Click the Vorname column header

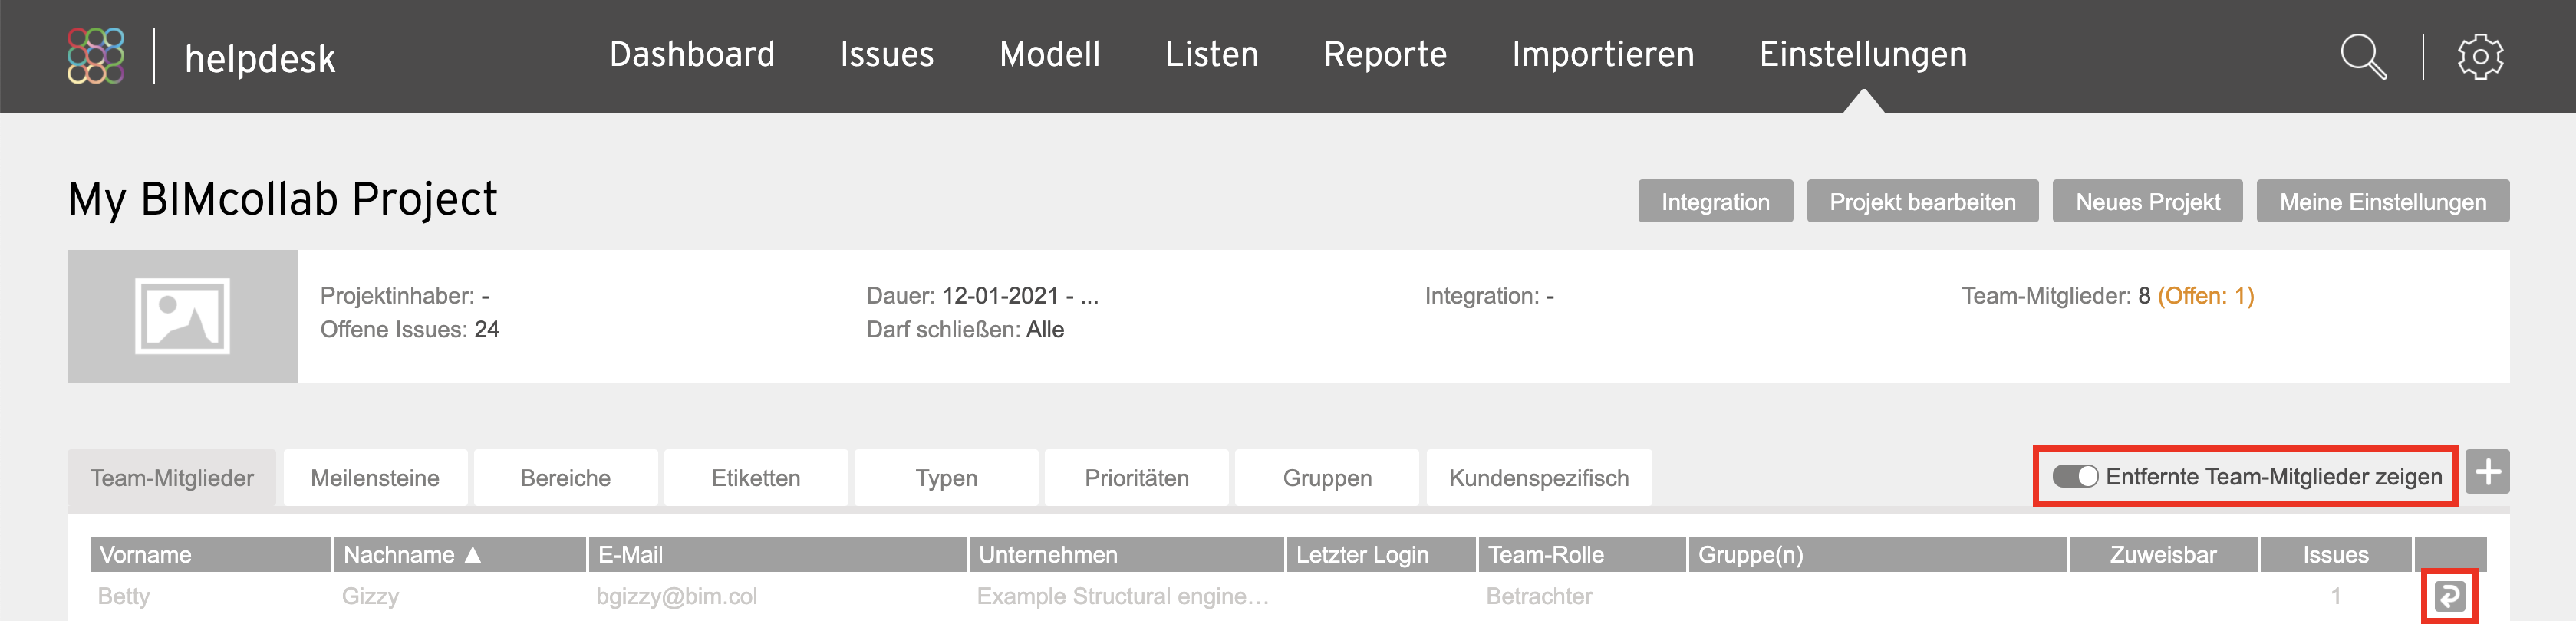point(210,554)
